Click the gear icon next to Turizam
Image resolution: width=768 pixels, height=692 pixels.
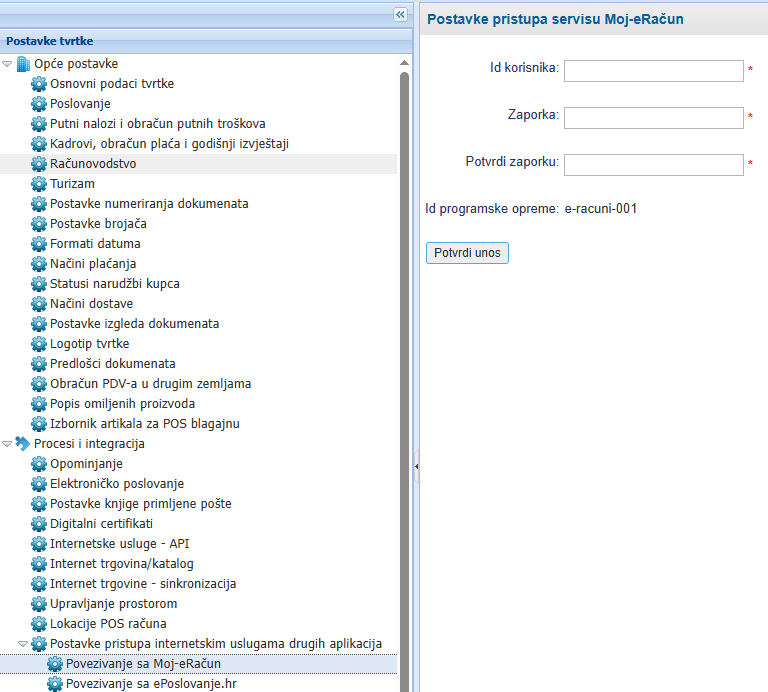point(39,184)
